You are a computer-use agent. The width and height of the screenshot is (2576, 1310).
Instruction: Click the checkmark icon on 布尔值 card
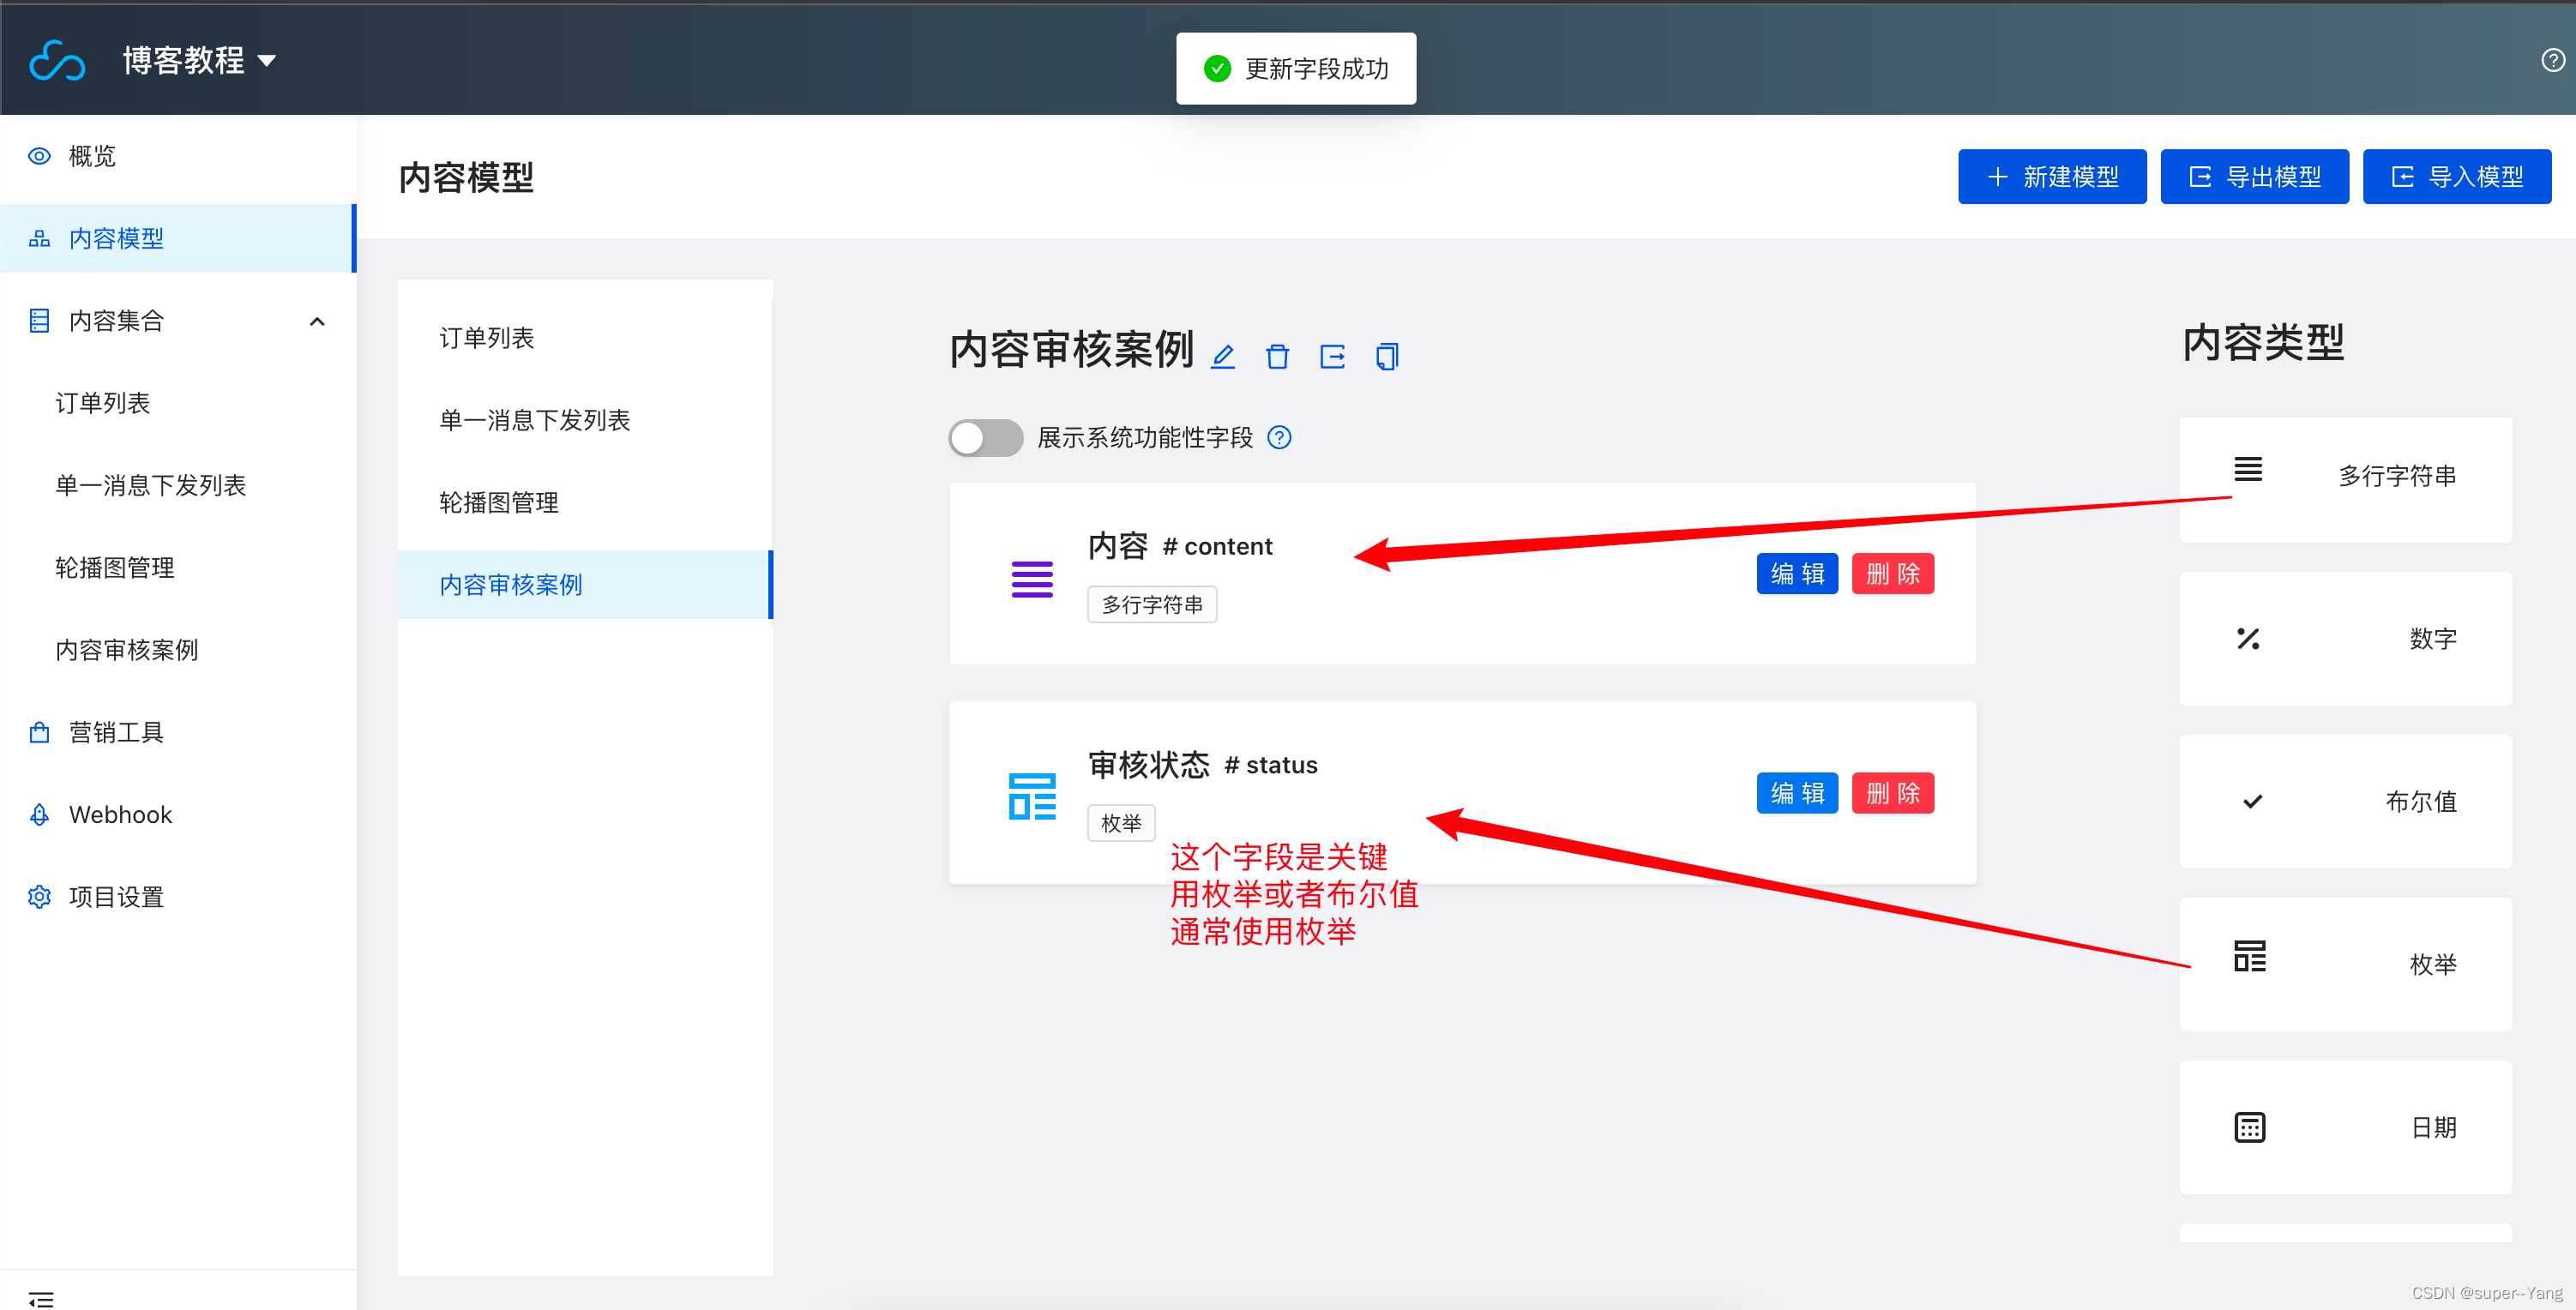pyautogui.click(x=2252, y=801)
